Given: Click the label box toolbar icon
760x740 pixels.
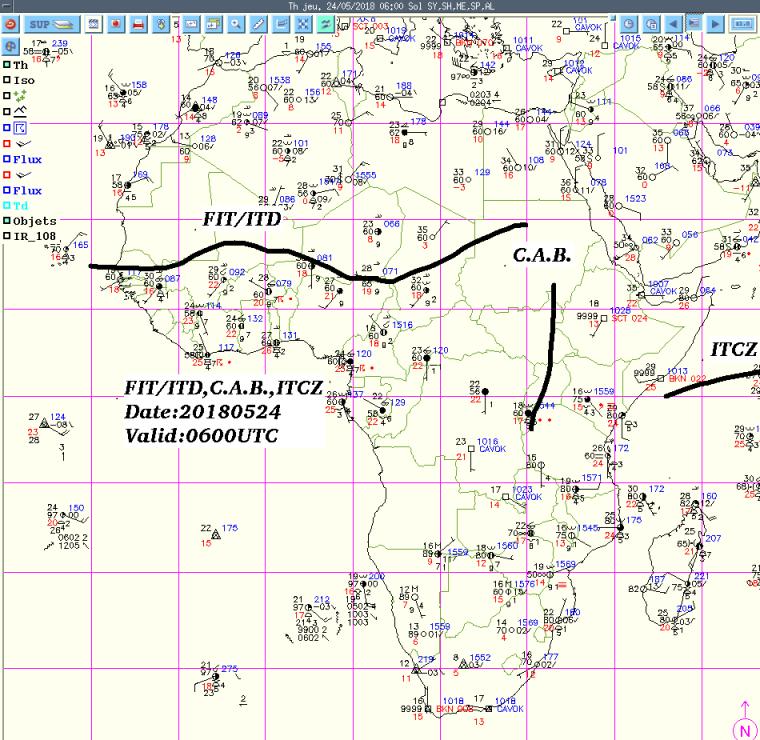Looking at the screenshot, I should pyautogui.click(x=191, y=24).
